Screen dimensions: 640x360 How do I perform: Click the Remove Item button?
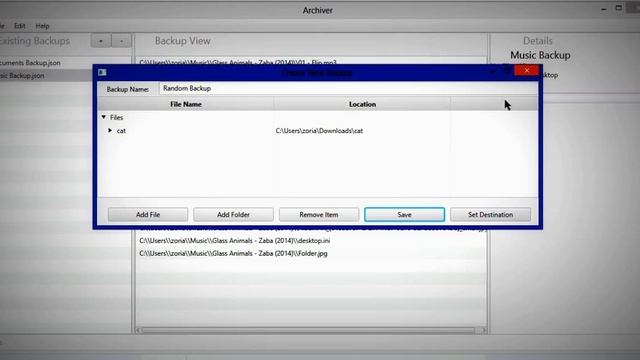coord(319,215)
